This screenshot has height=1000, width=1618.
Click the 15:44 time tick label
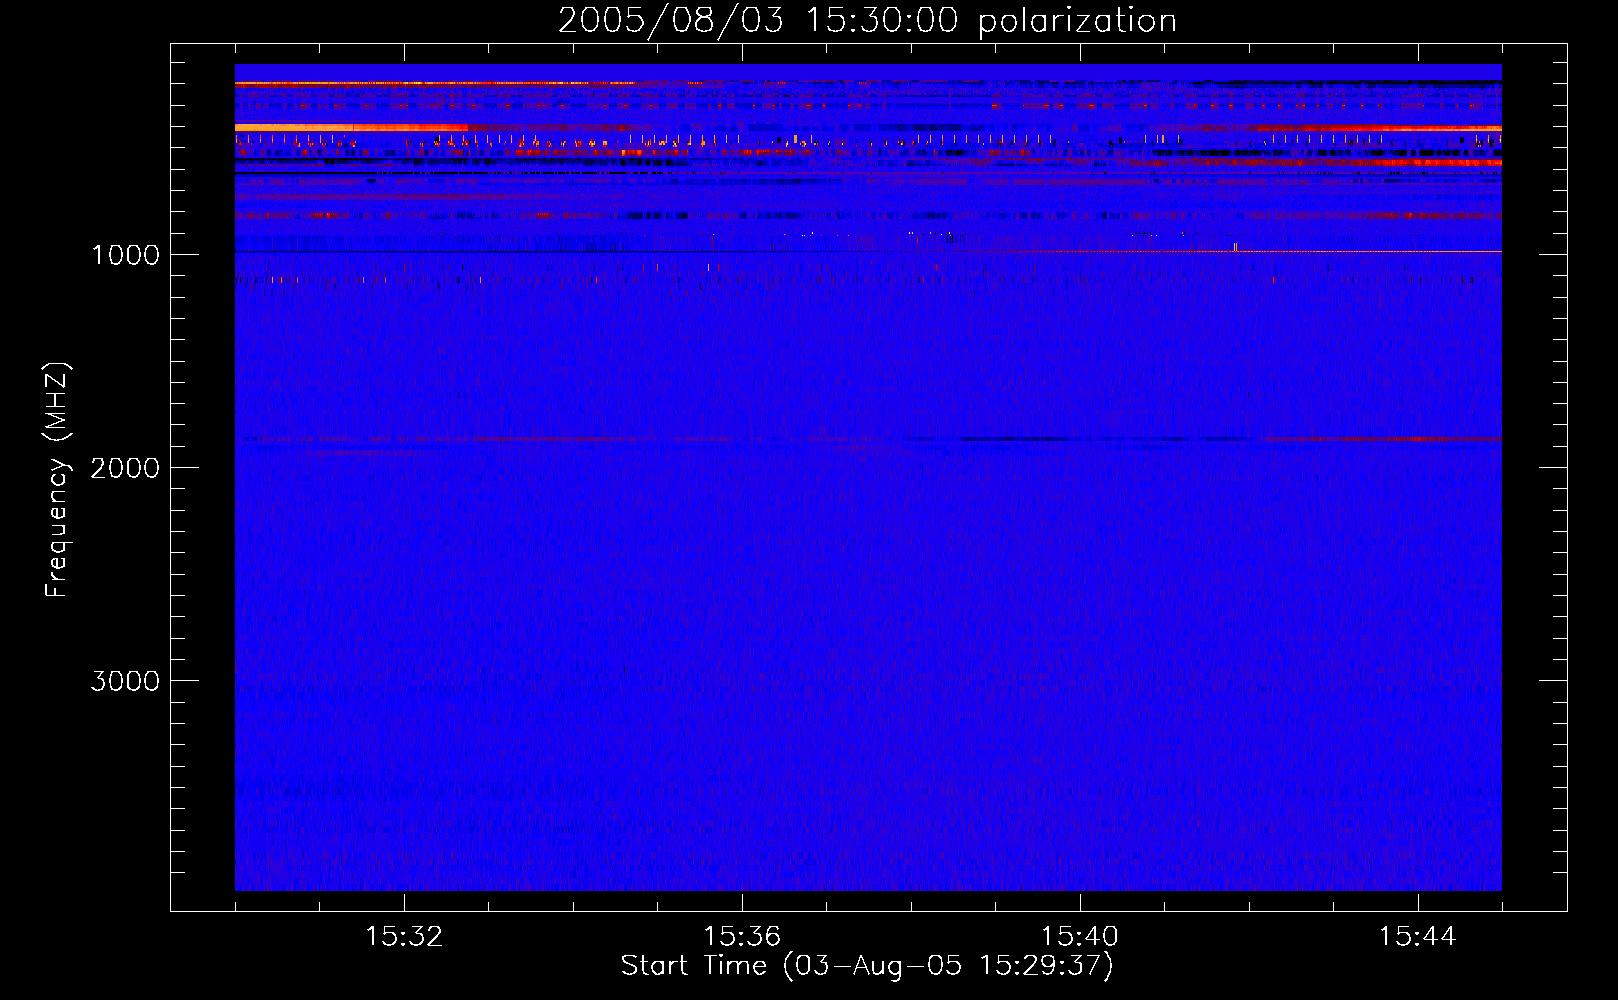[1418, 937]
